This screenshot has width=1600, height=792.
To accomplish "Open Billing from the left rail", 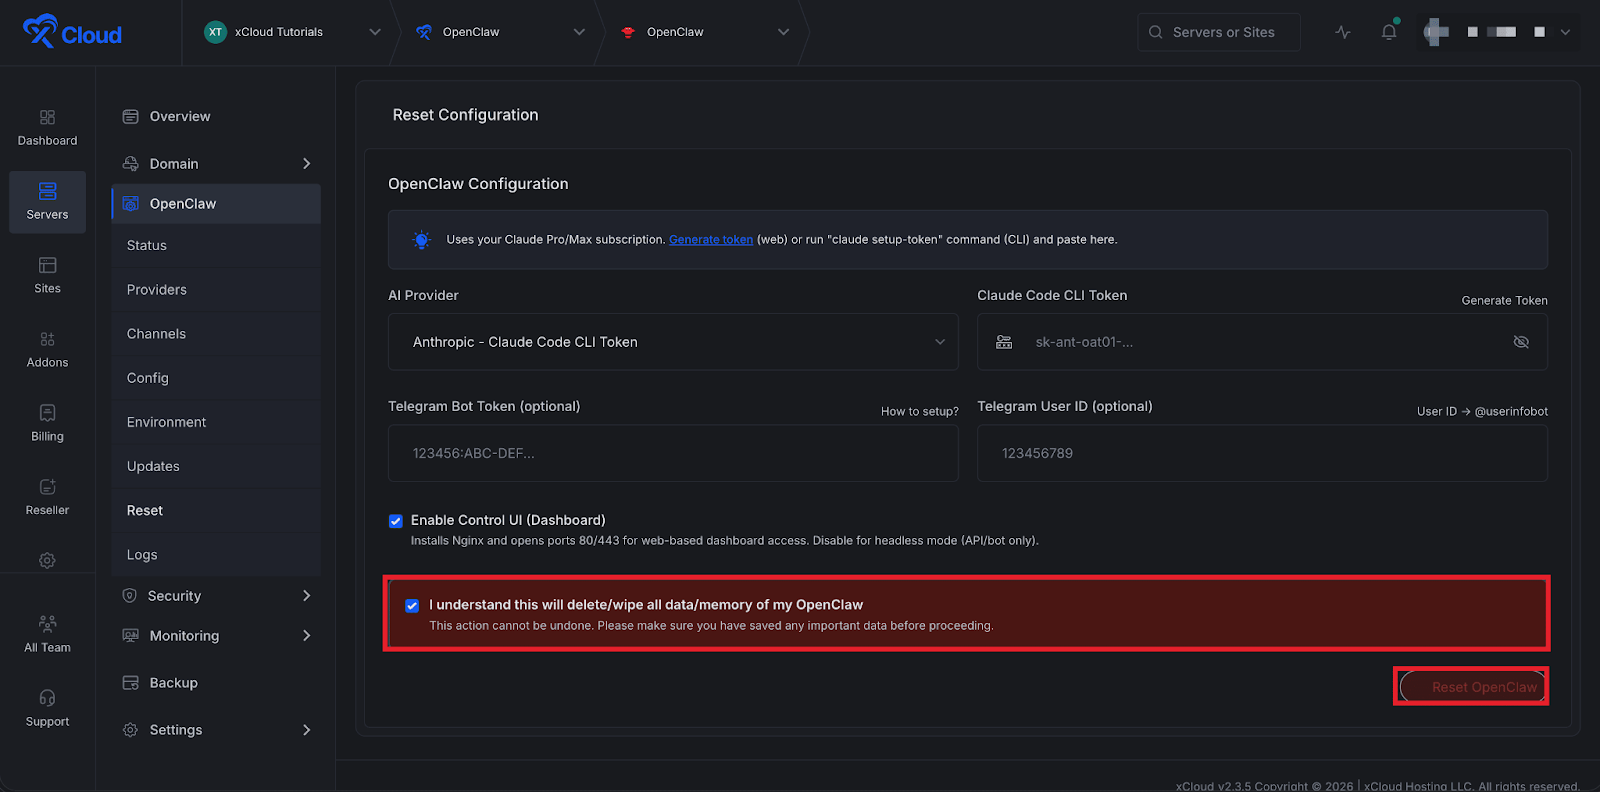I will (47, 413).
